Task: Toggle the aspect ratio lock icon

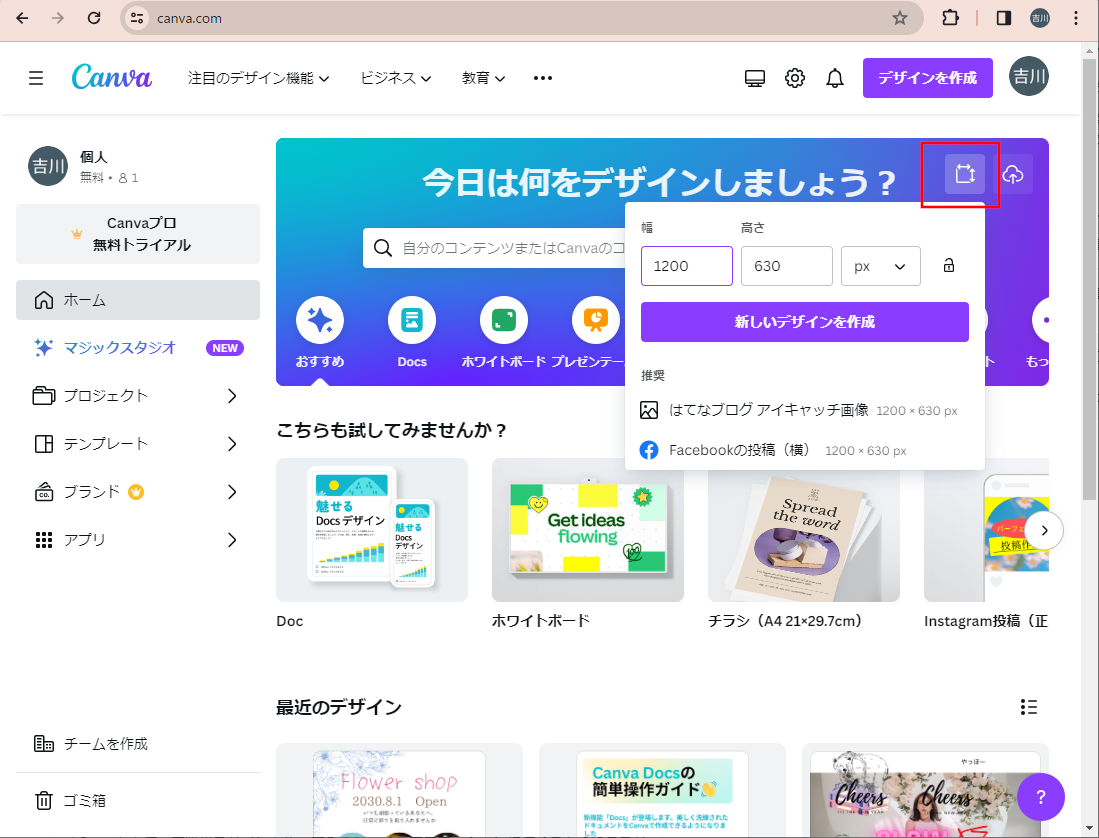Action: (948, 266)
